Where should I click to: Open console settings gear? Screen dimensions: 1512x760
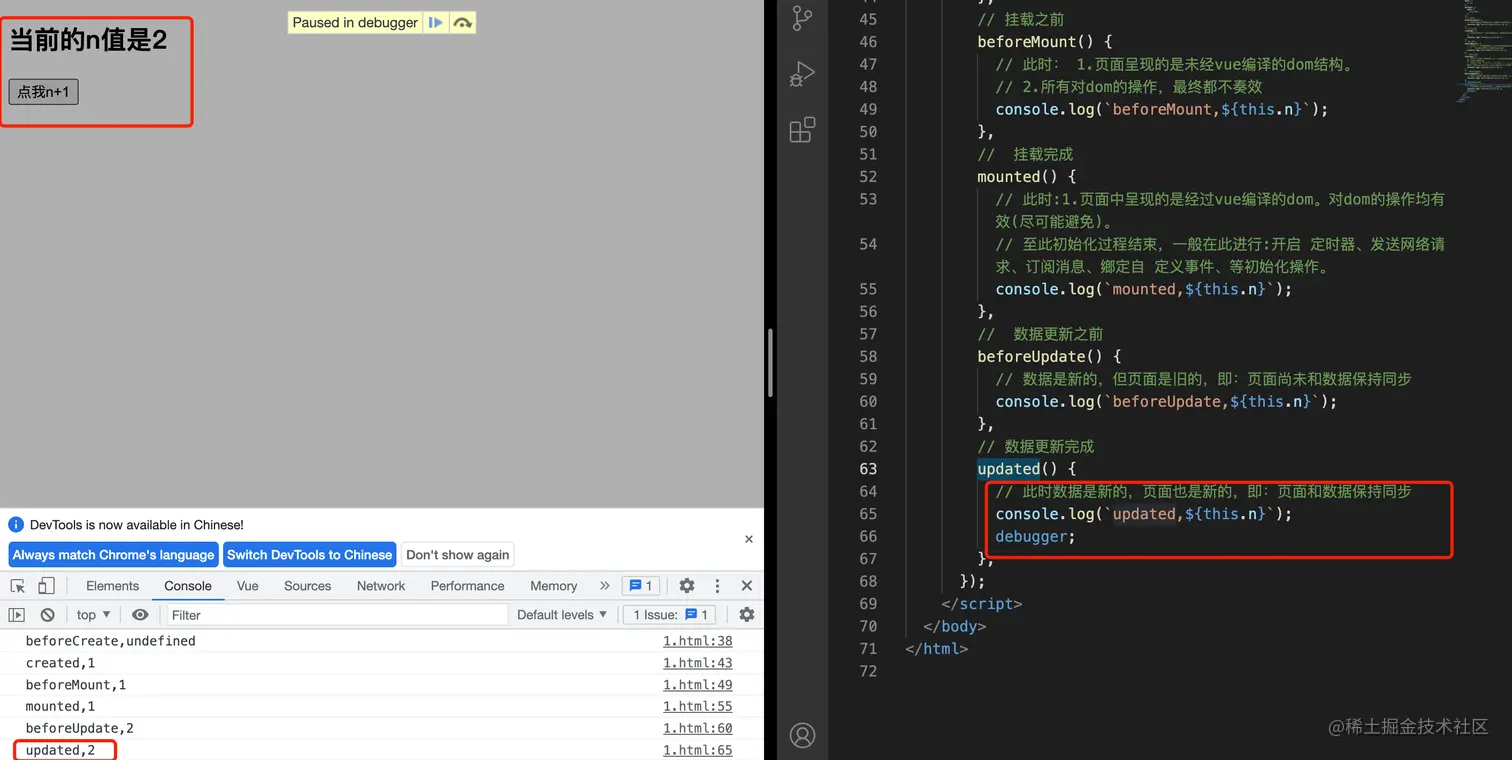(747, 615)
